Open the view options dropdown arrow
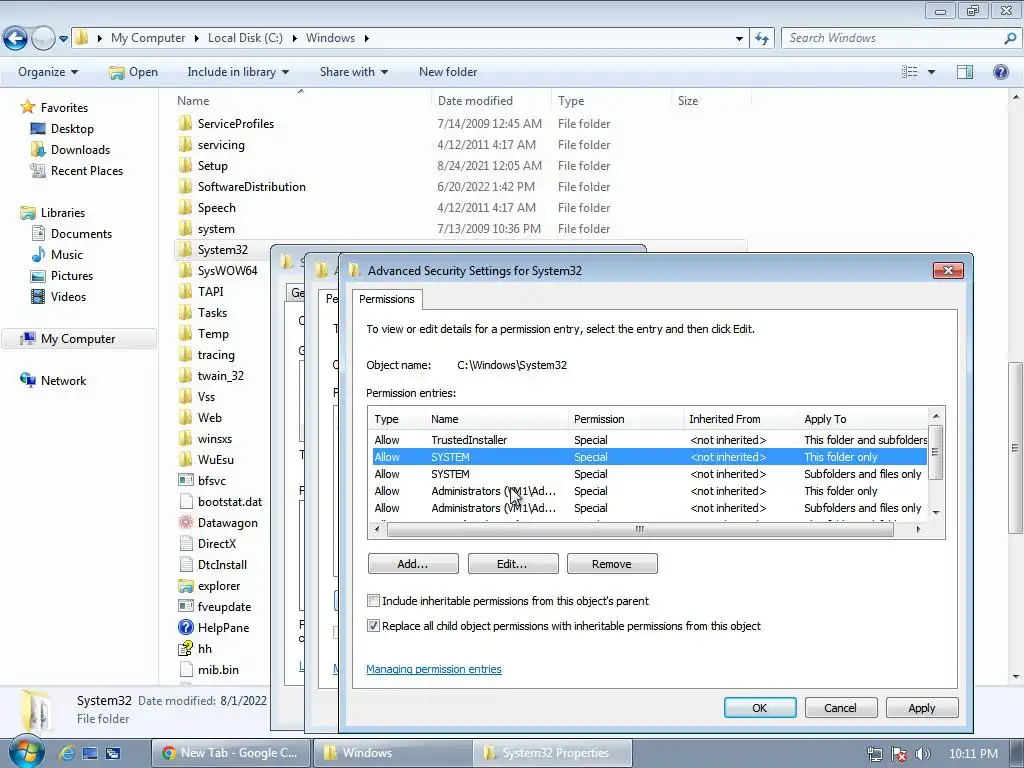This screenshot has width=1024, height=768. [x=931, y=72]
